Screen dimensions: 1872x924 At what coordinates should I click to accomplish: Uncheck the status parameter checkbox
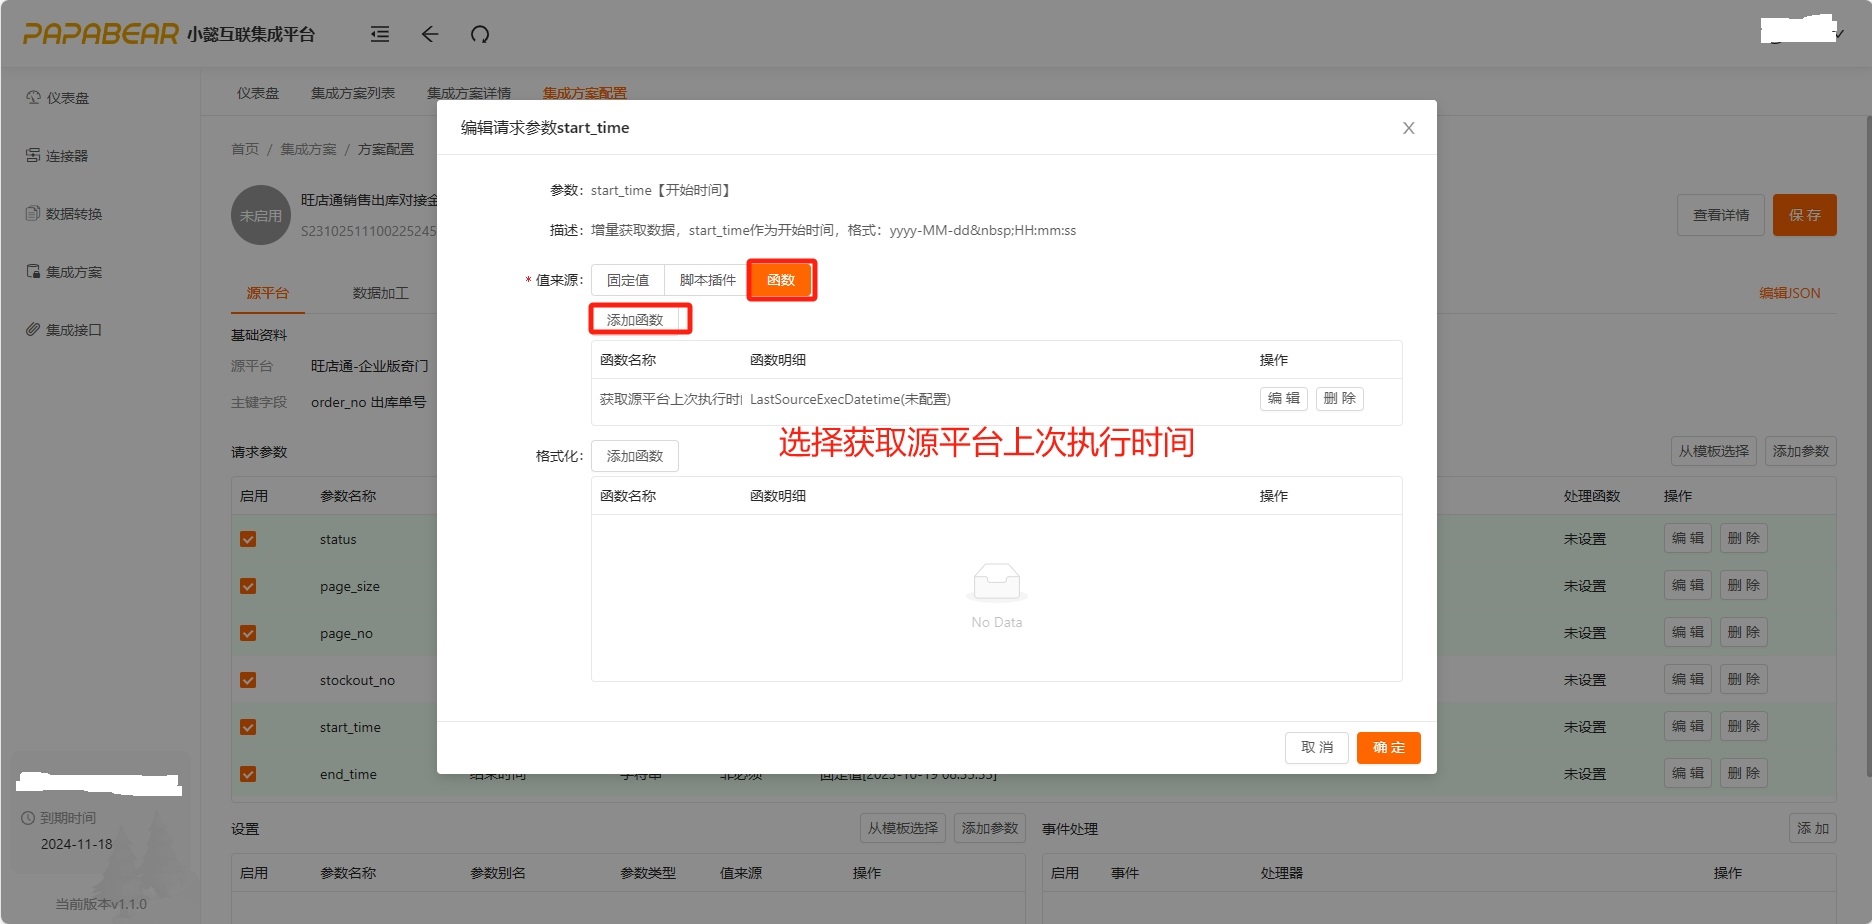(x=248, y=539)
